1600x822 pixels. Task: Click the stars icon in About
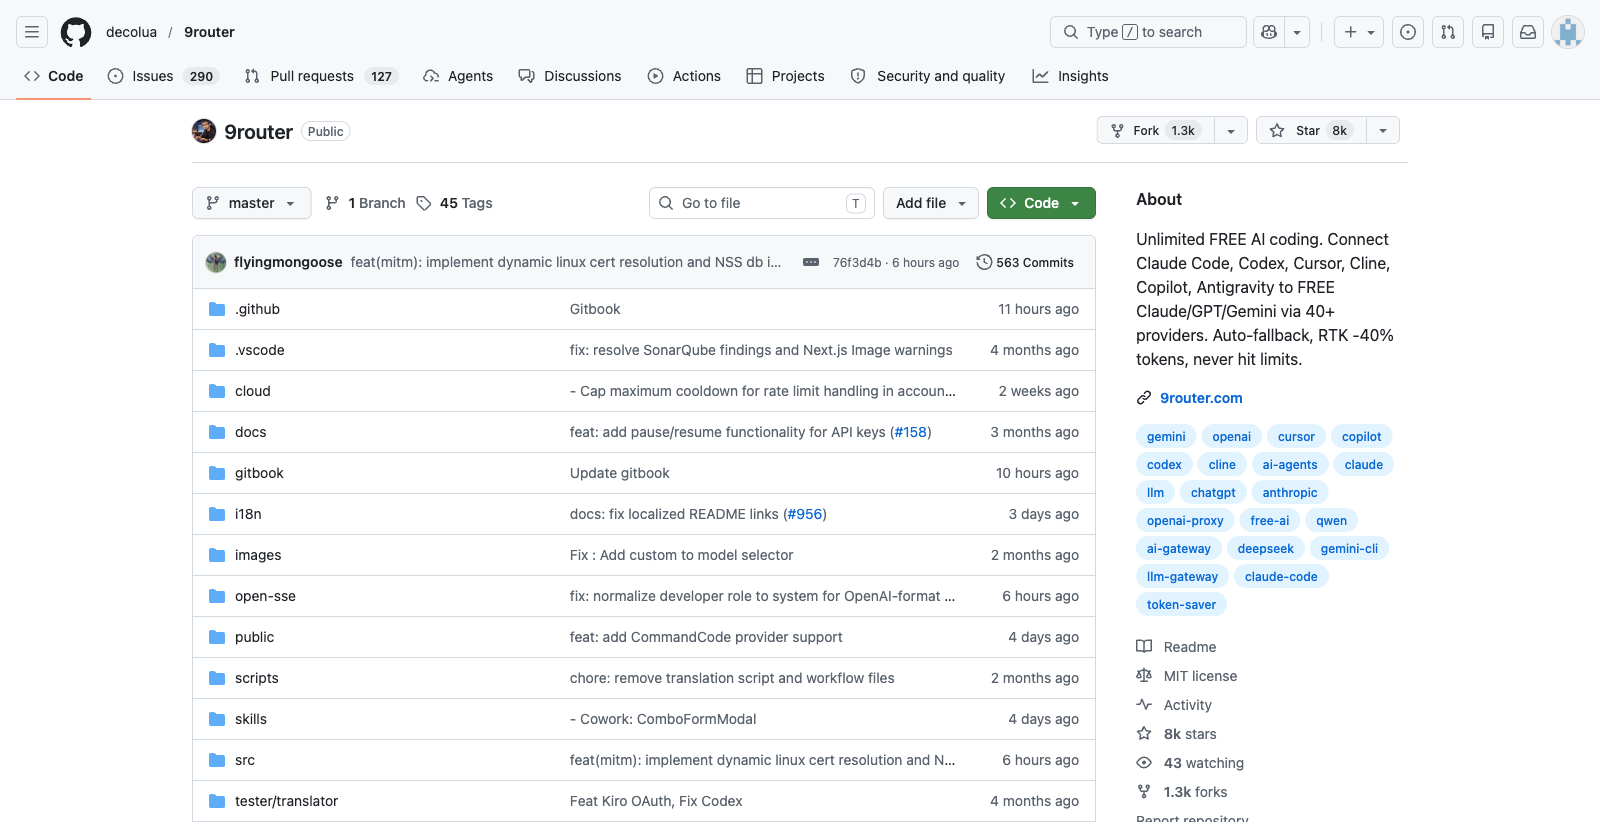click(1144, 734)
